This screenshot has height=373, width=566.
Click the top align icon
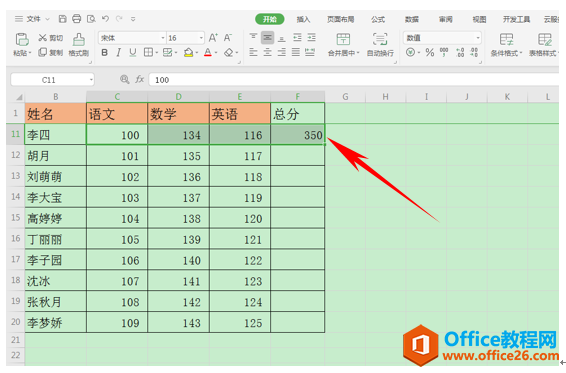253,37
